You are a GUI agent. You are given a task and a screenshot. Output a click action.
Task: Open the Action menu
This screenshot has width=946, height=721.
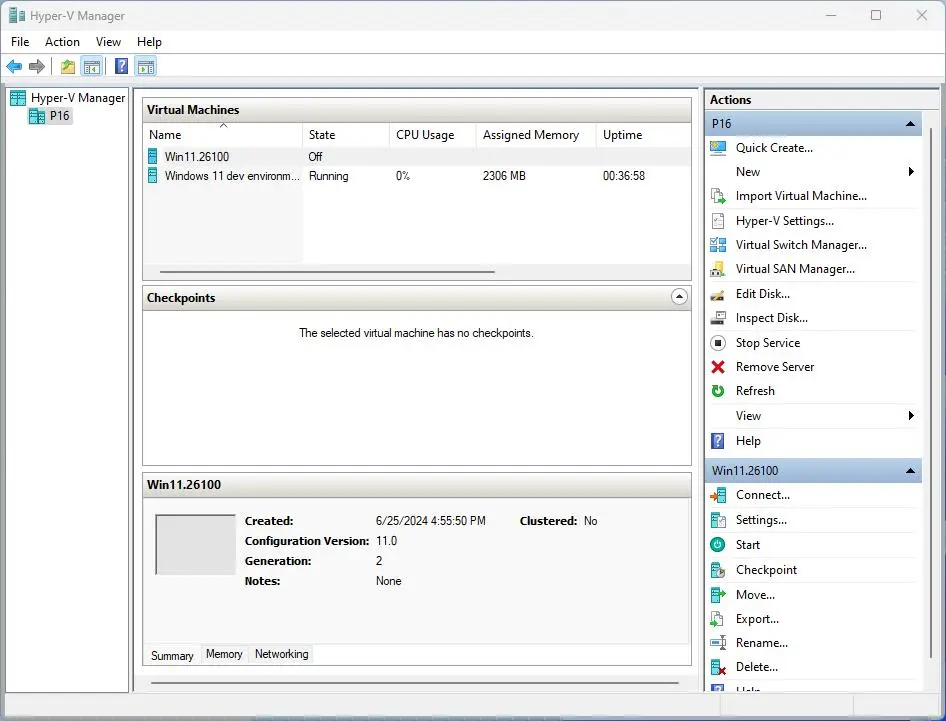[x=62, y=42]
